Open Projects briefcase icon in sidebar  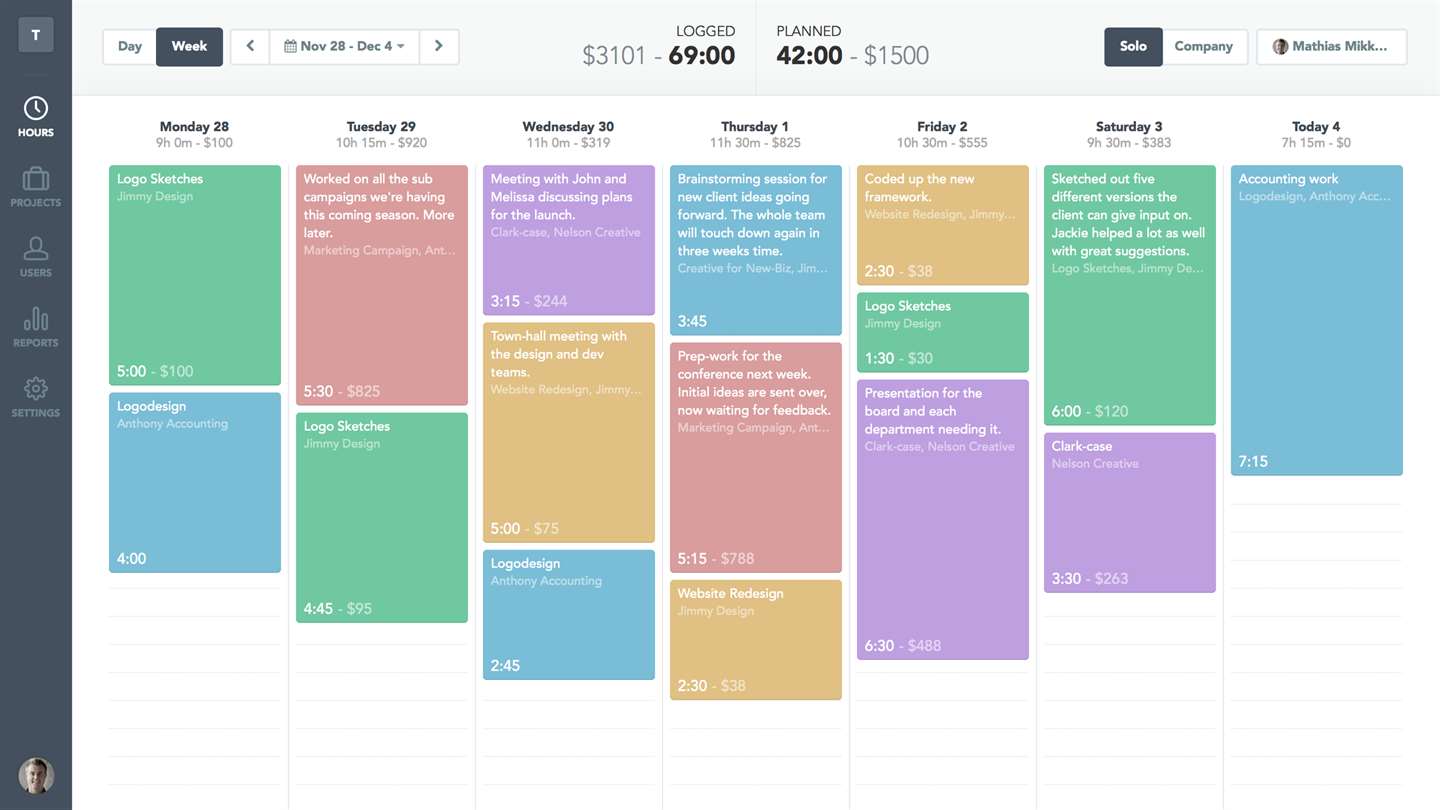[x=36, y=180]
